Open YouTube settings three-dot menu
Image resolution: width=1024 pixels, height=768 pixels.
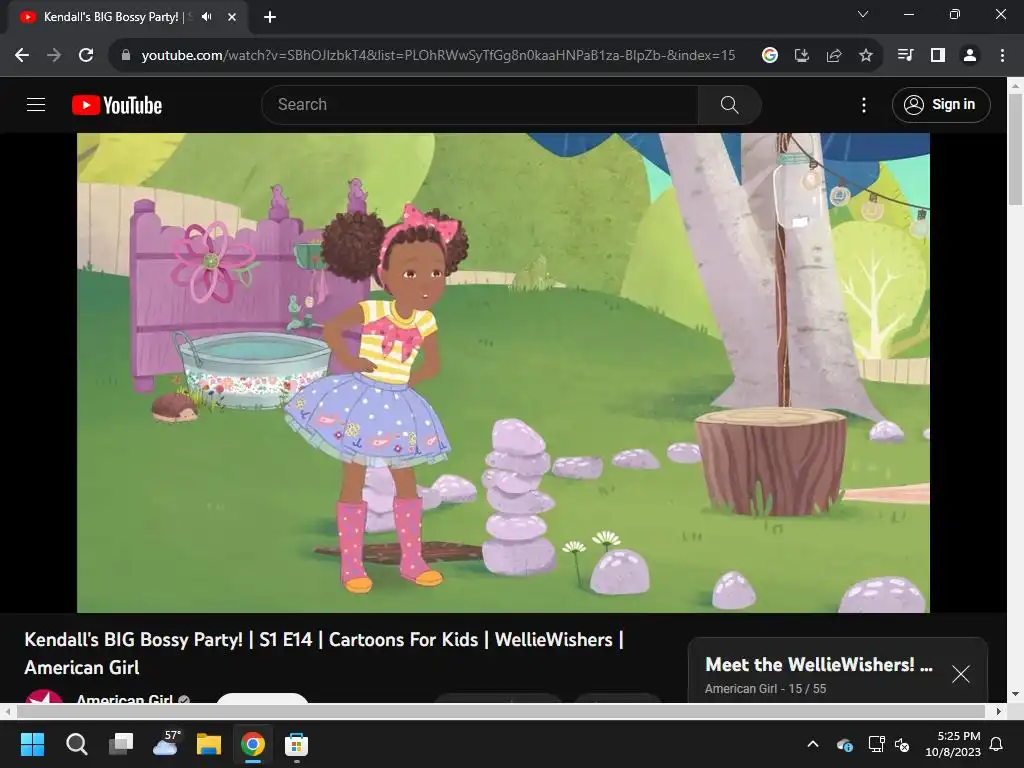pyautogui.click(x=864, y=104)
